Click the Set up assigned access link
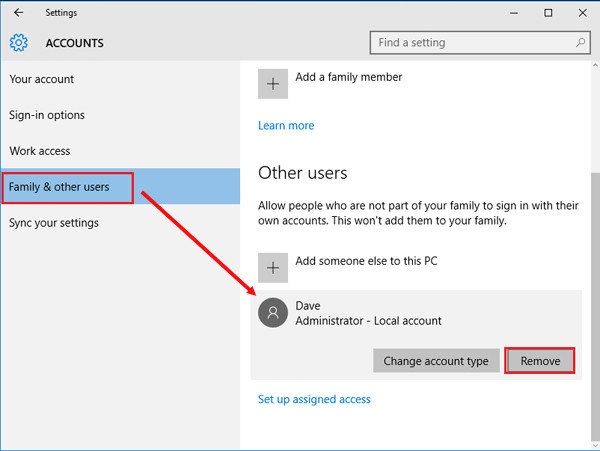The height and width of the screenshot is (451, 600). [x=314, y=399]
